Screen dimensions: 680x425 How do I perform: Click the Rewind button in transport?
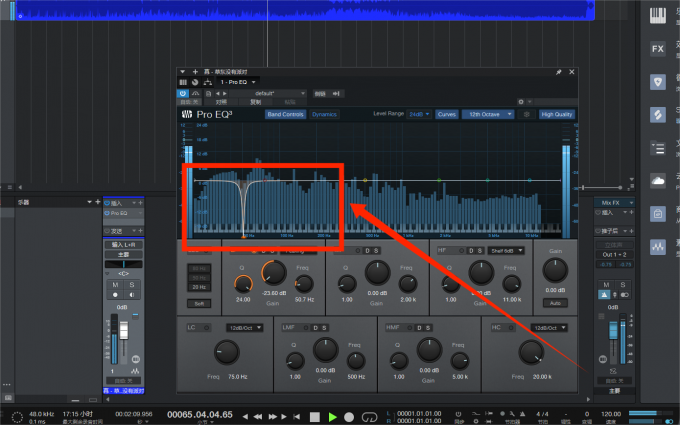coord(258,417)
